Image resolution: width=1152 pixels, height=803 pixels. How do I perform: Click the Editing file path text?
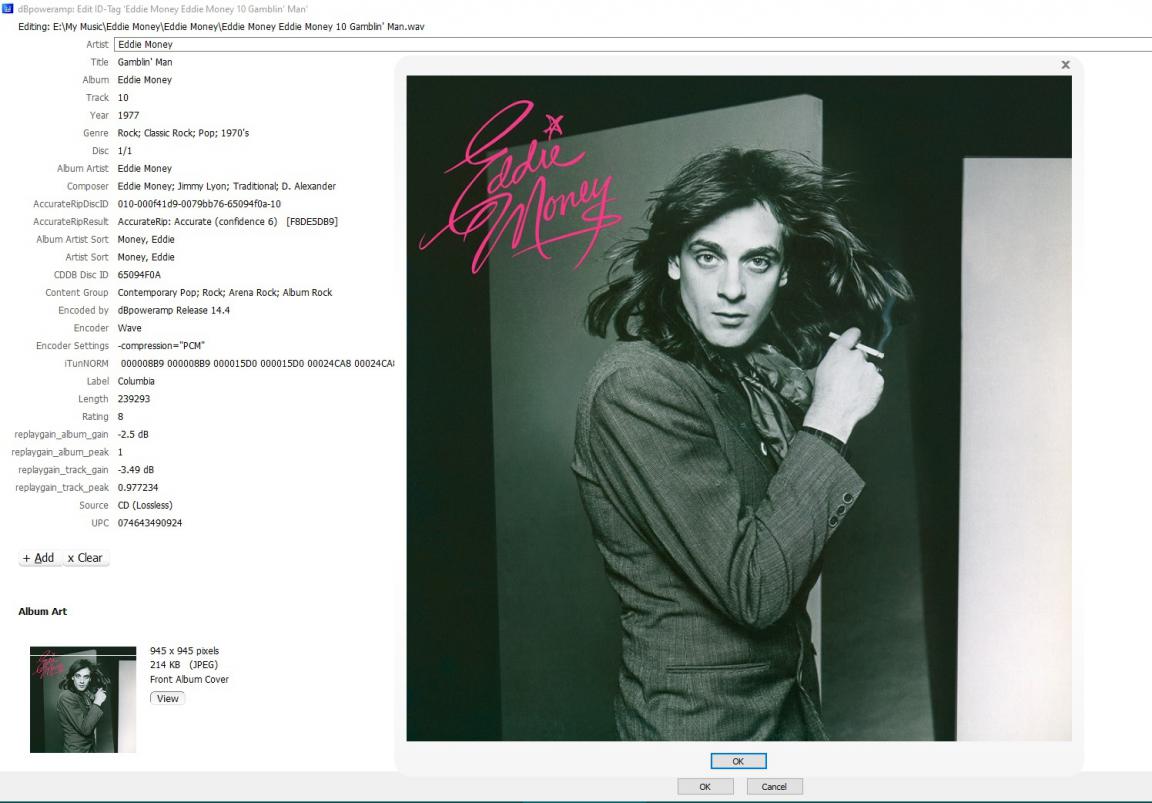point(221,26)
